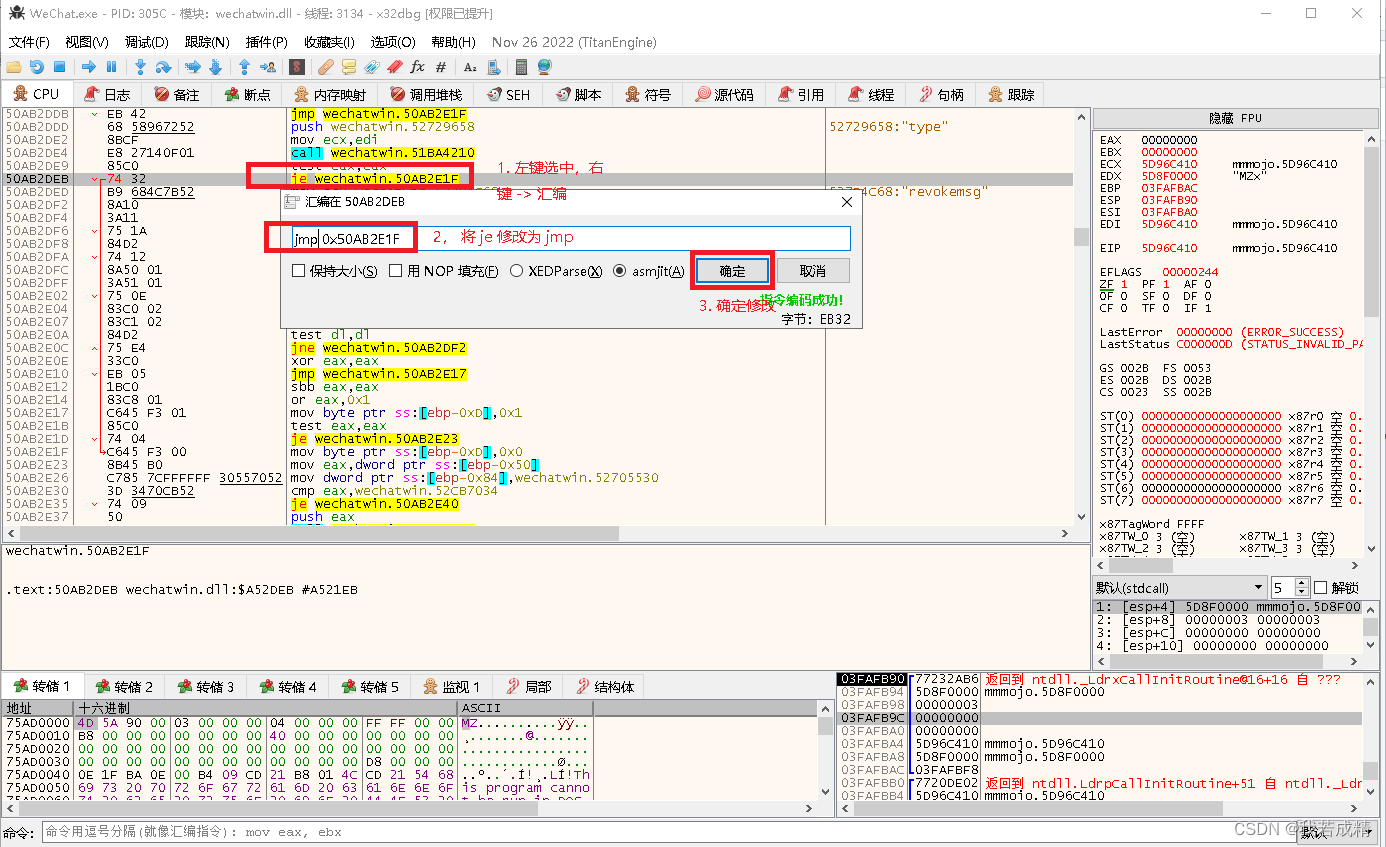Click 确定 to confirm the assemble
The height and width of the screenshot is (847, 1386).
(733, 271)
